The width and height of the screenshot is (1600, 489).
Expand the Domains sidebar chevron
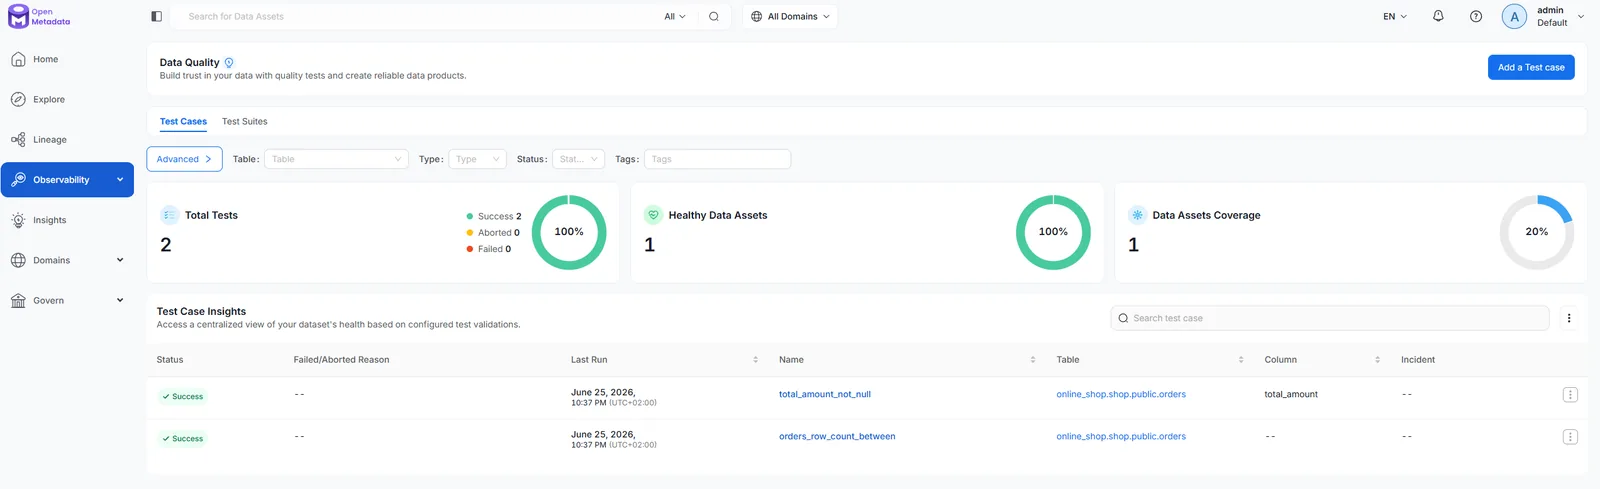(120, 260)
